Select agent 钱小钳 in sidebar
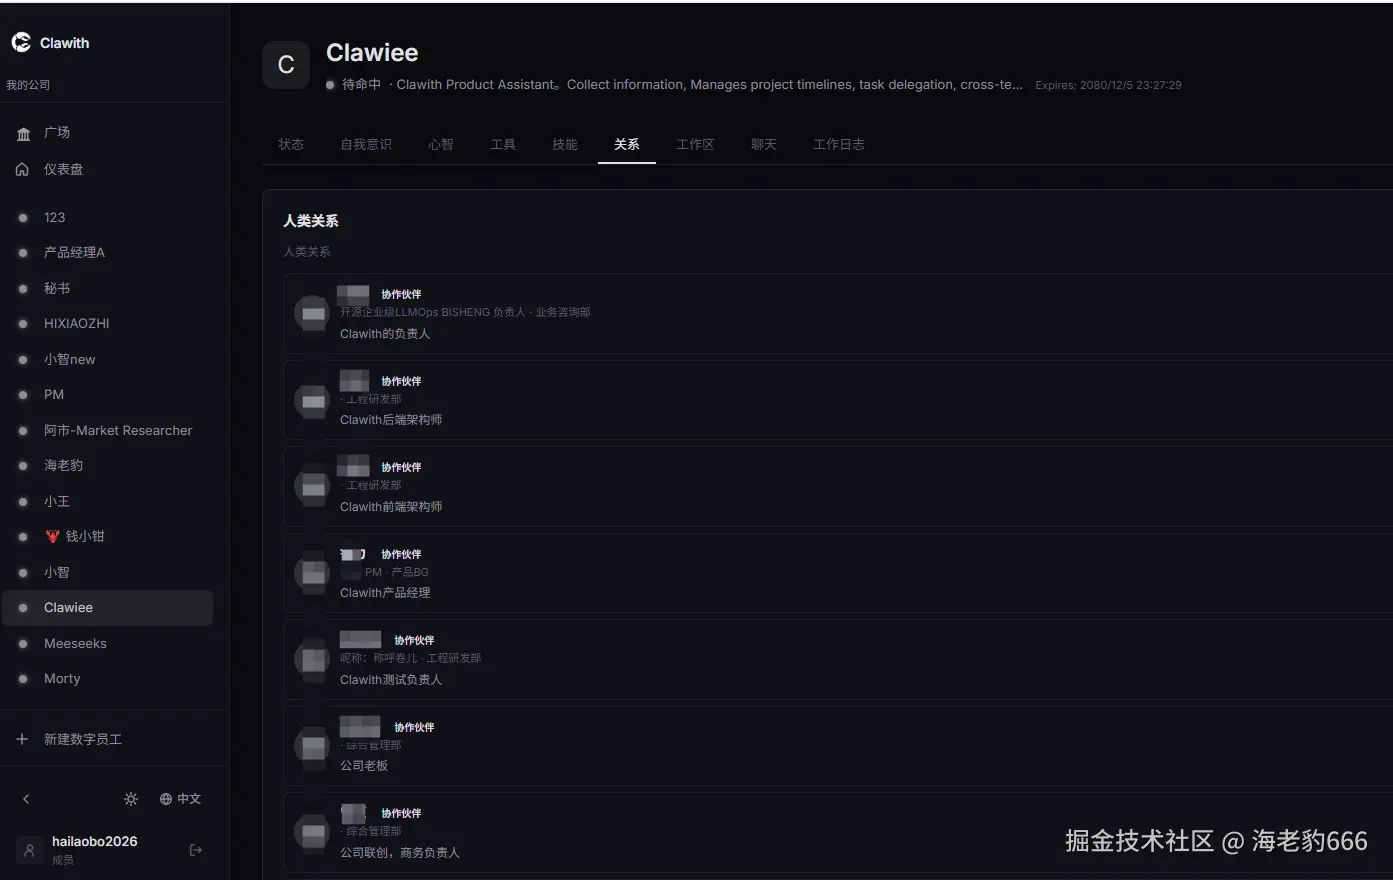Image resolution: width=1393 pixels, height=880 pixels. pos(107,536)
